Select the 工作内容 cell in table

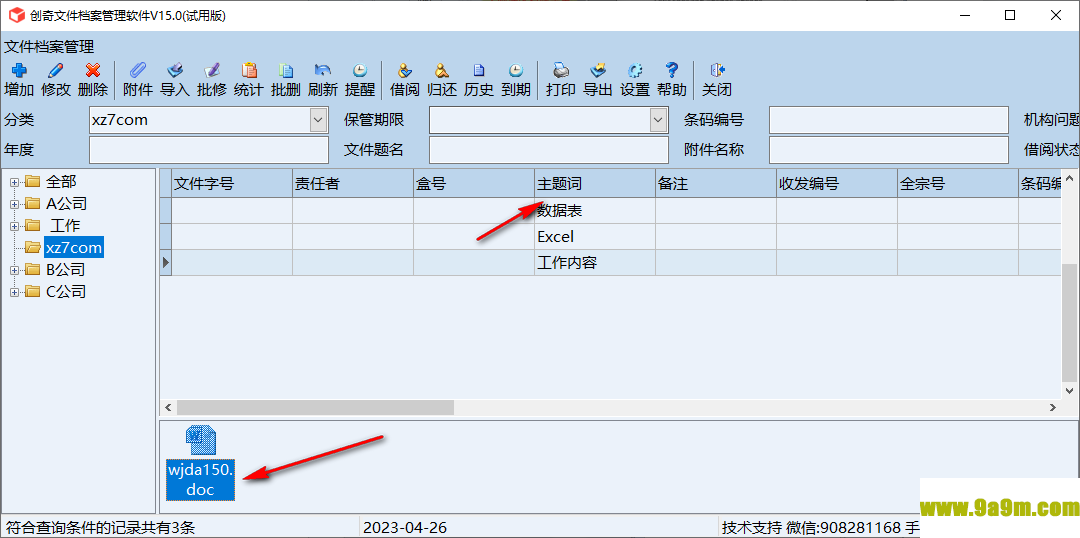[595, 263]
